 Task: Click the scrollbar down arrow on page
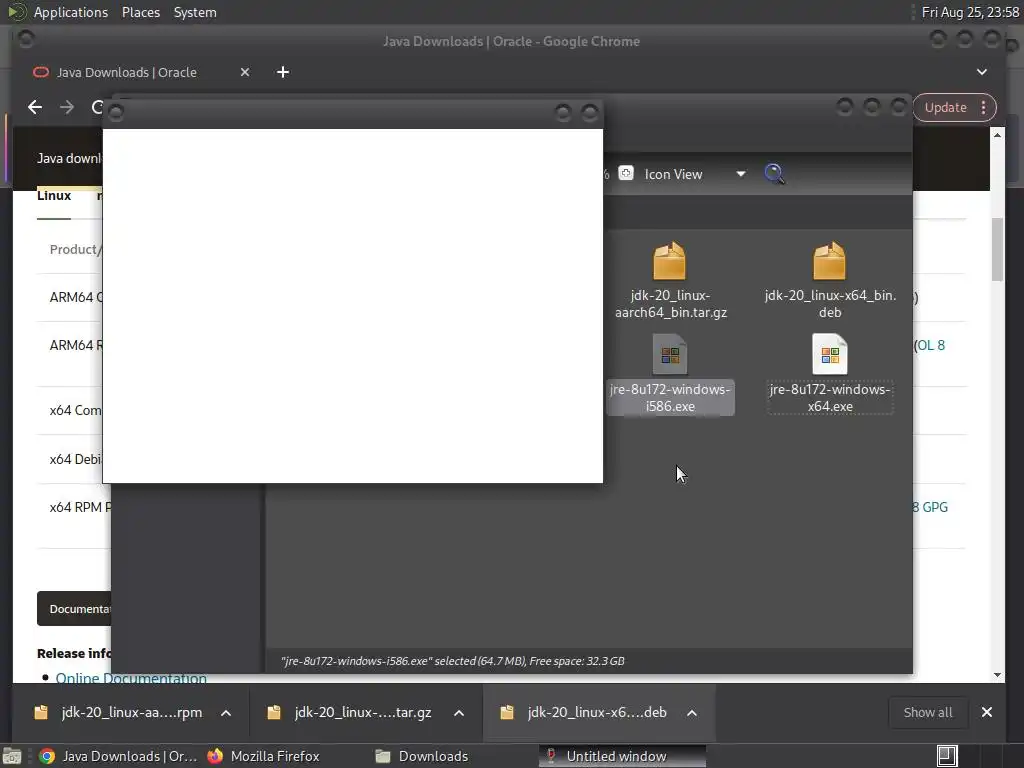pyautogui.click(x=997, y=675)
